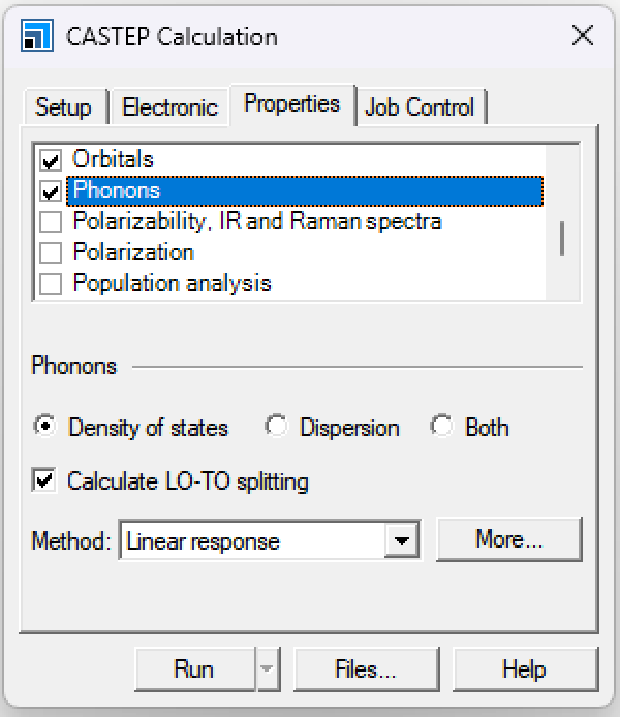
Task: Select the Both radio button
Action: (441, 427)
